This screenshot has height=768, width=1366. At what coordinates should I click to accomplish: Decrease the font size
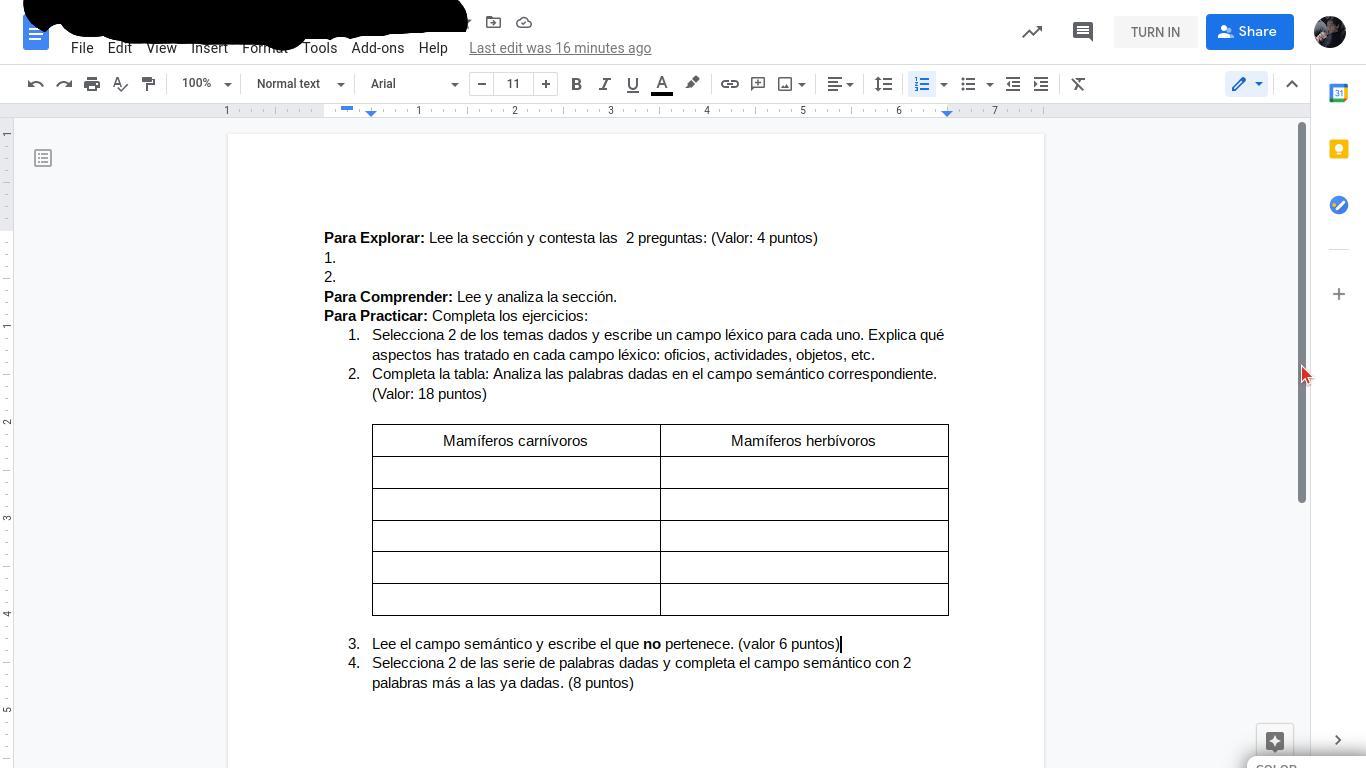pos(482,84)
